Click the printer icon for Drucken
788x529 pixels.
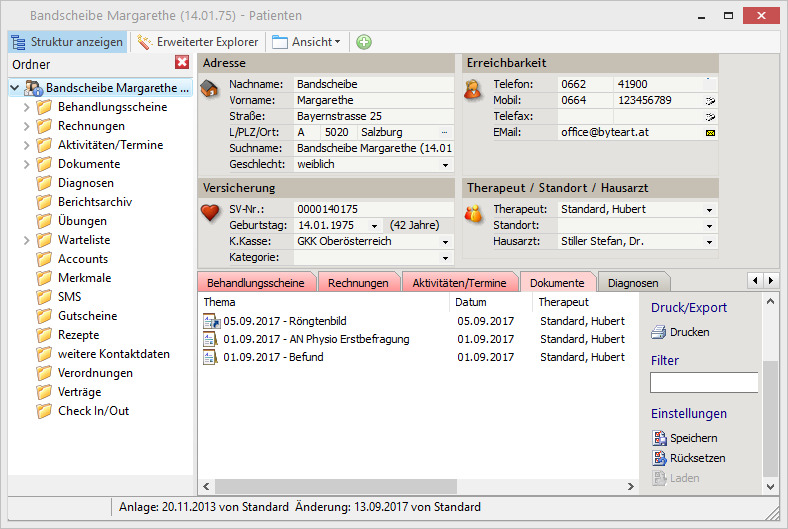658,332
